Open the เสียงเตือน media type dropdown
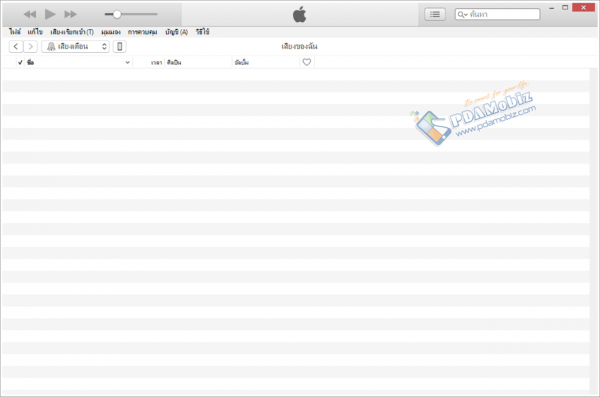The image size is (600, 397). [75, 46]
